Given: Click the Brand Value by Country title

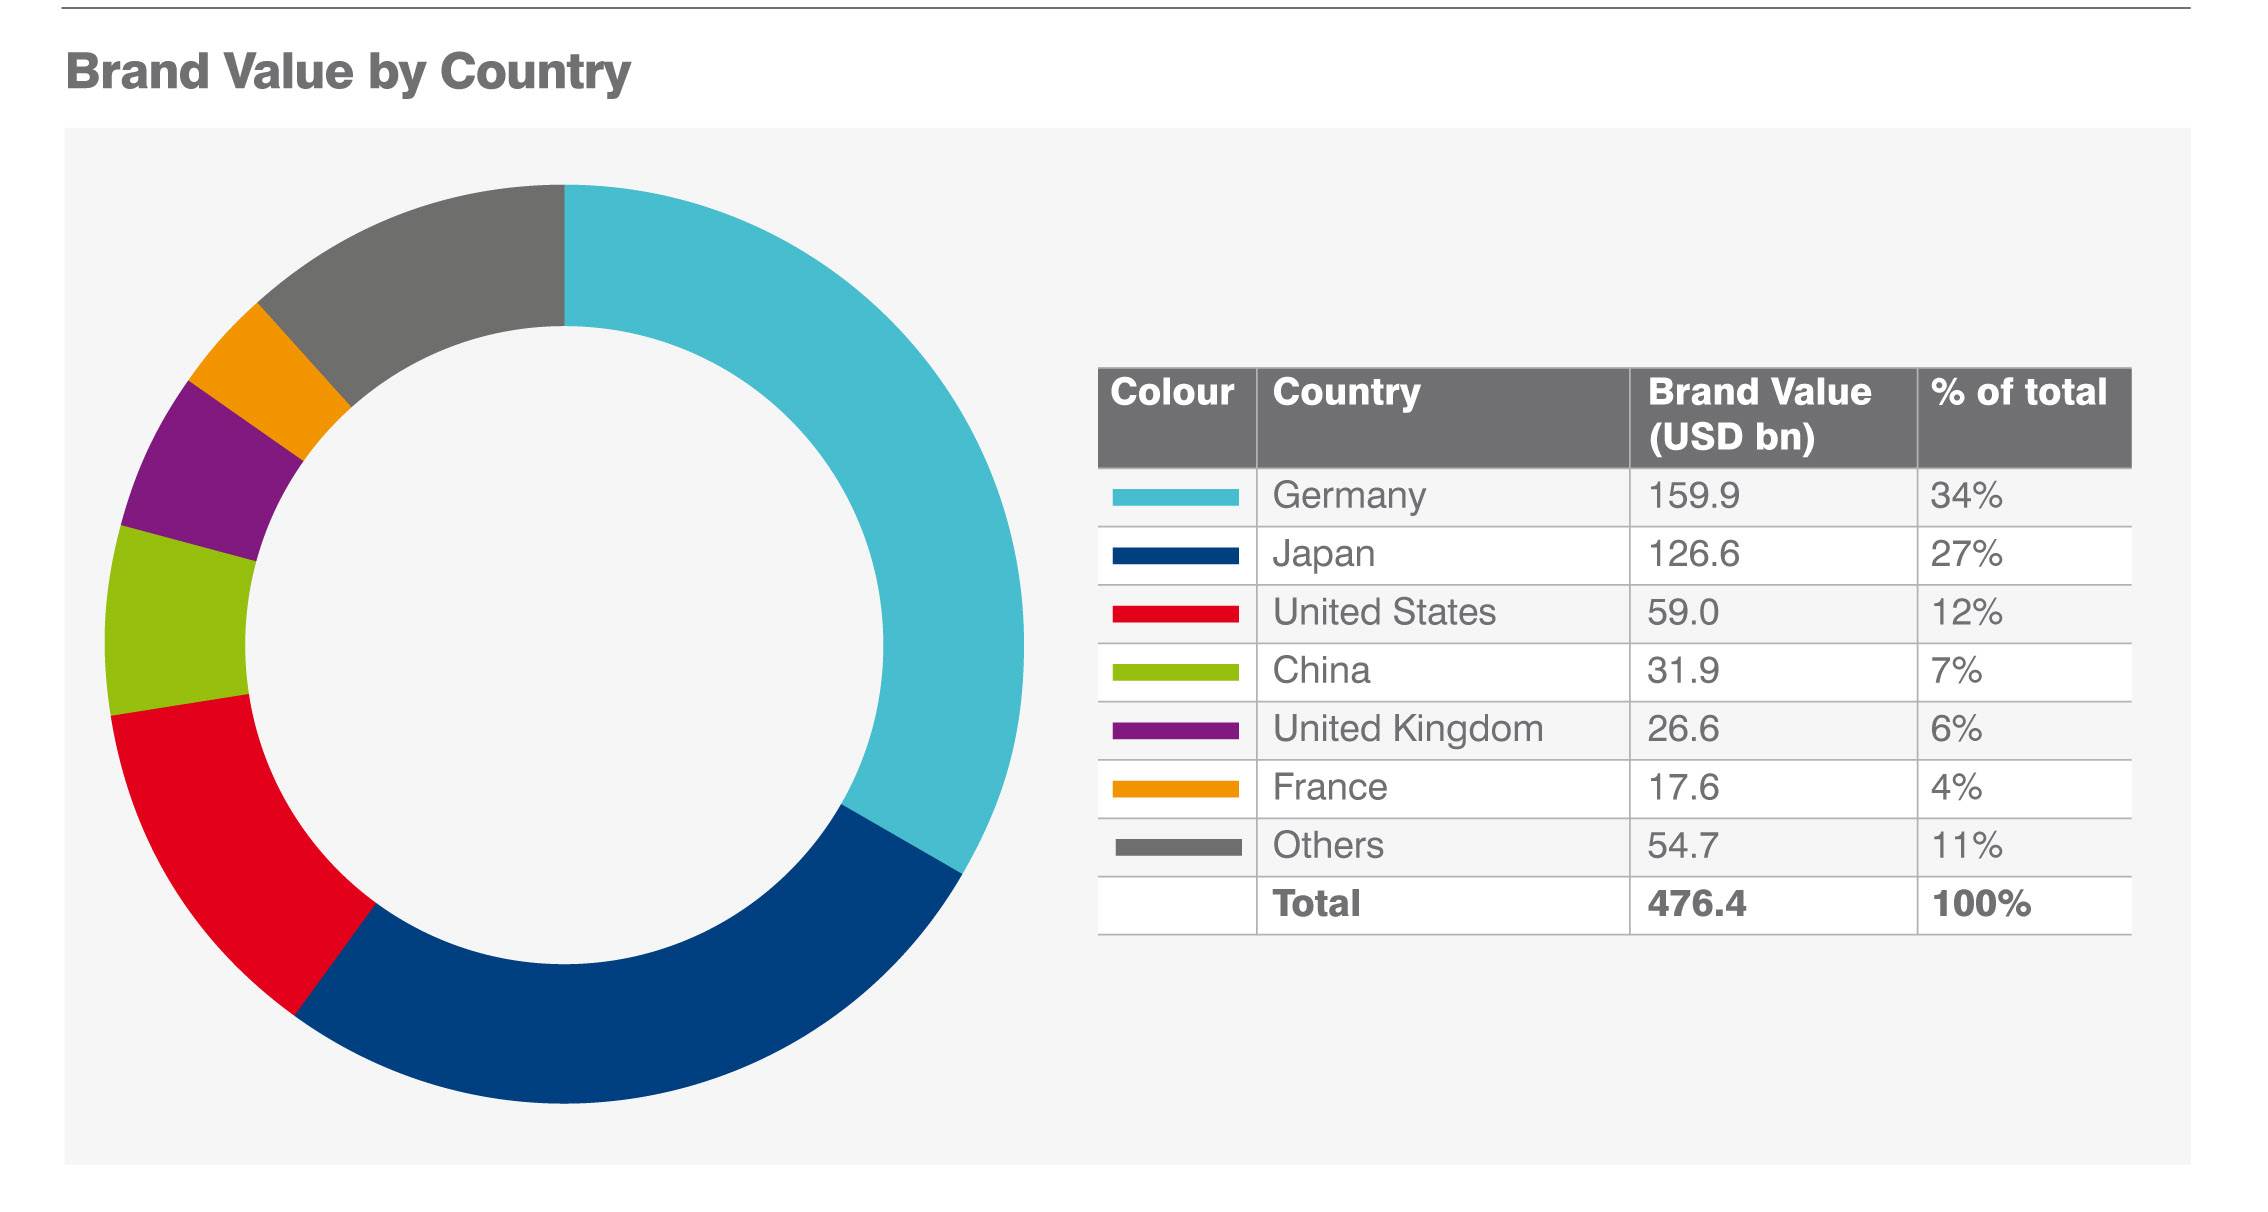Looking at the screenshot, I should [x=348, y=72].
